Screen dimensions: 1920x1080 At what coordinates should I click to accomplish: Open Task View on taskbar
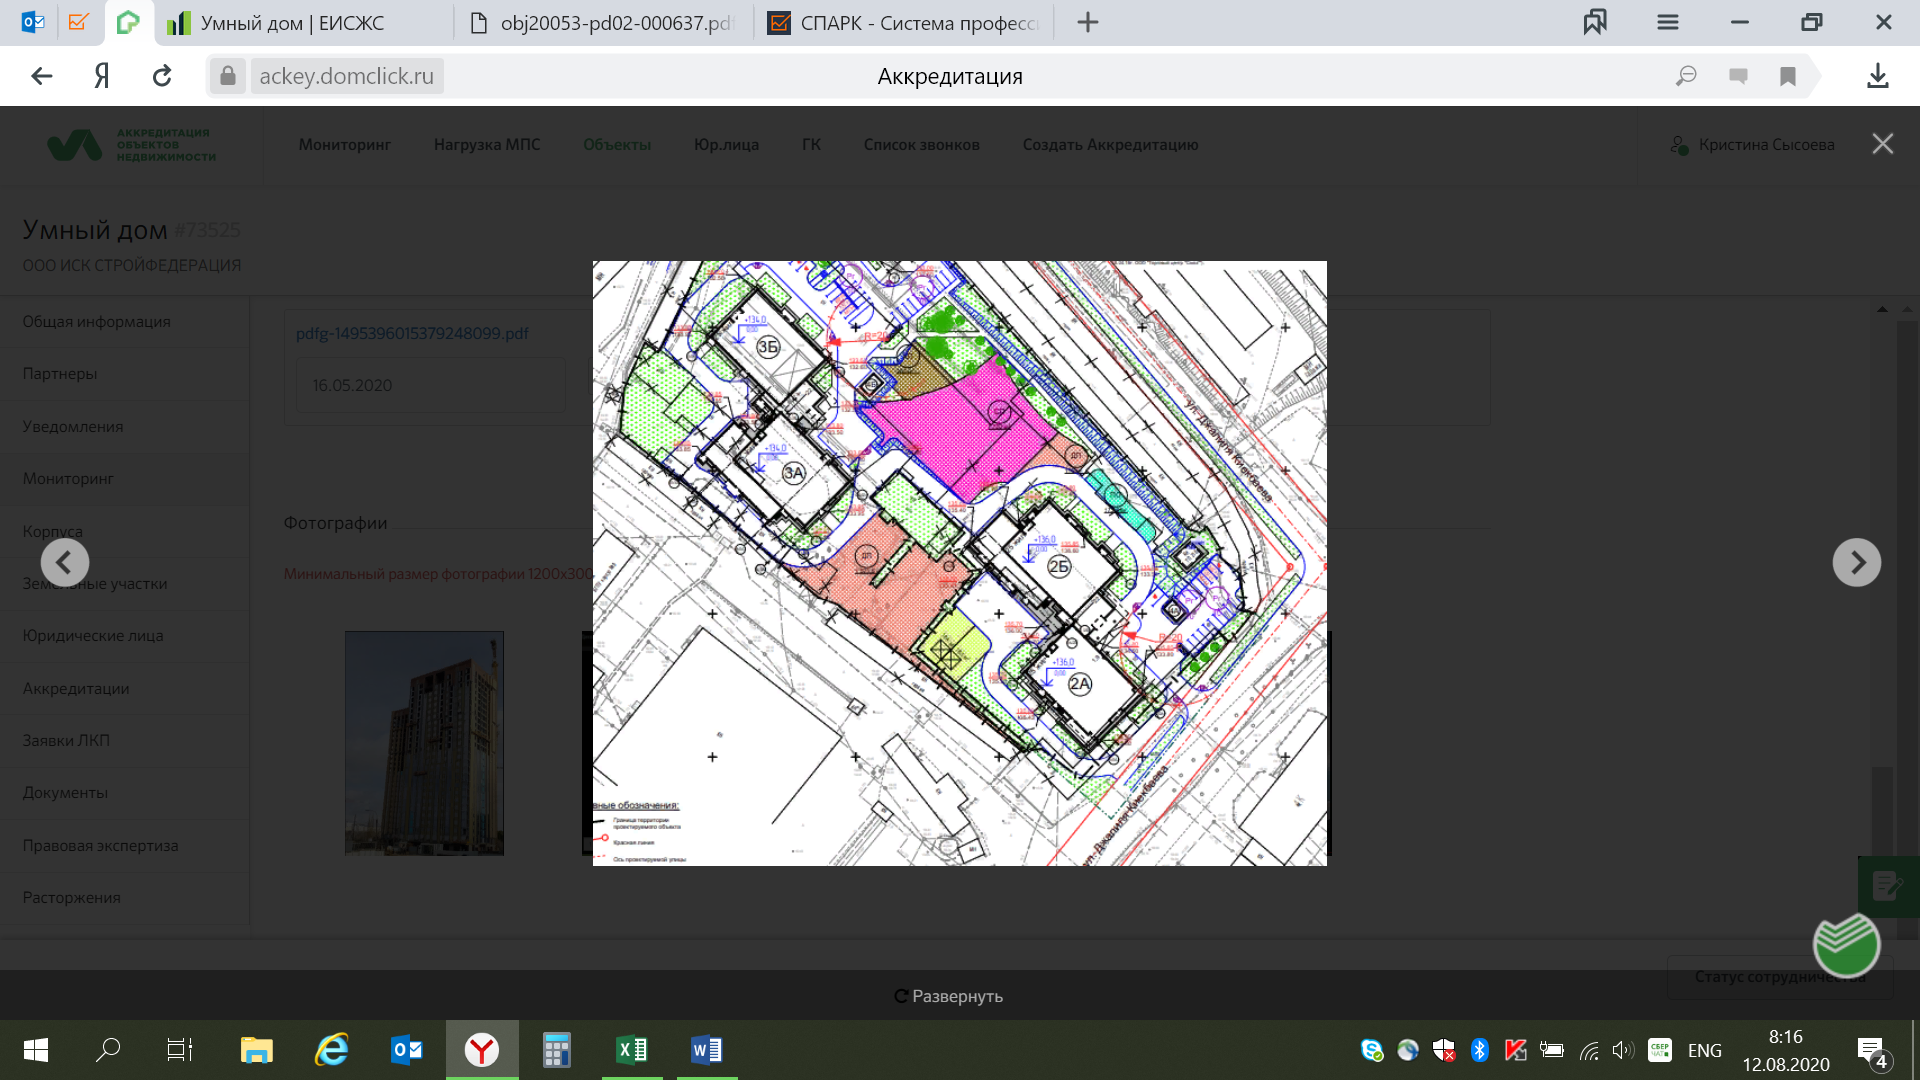180,1050
